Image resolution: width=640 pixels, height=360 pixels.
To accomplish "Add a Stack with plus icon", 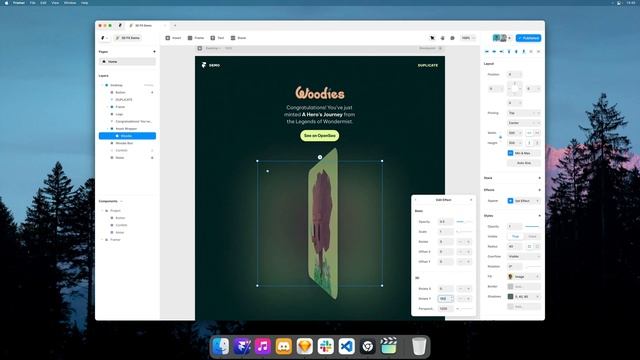I will [x=539, y=178].
